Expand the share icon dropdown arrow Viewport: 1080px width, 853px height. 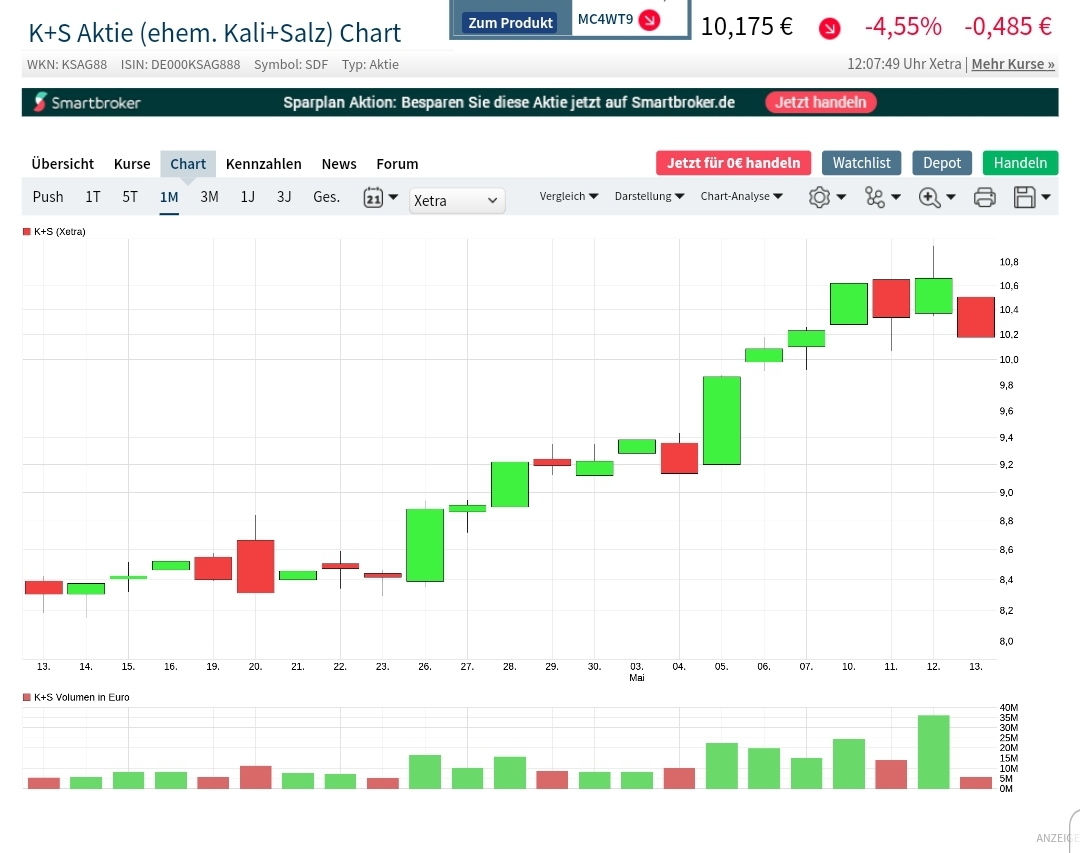pyautogui.click(x=895, y=197)
